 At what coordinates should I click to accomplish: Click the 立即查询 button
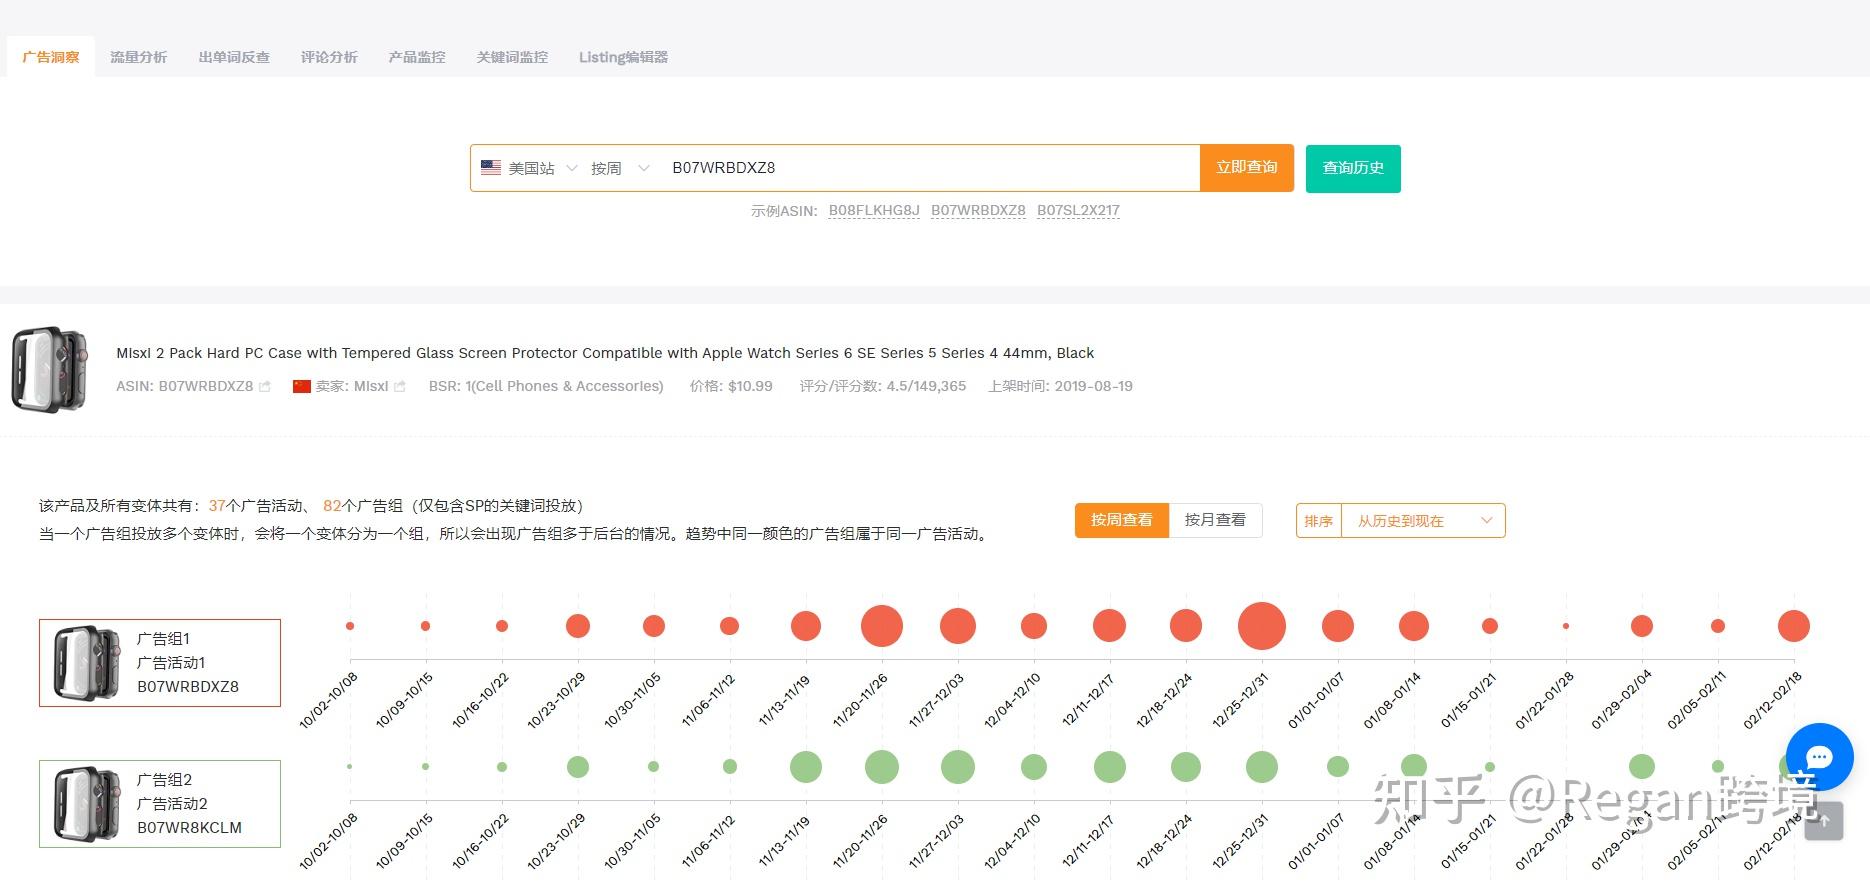pyautogui.click(x=1247, y=168)
